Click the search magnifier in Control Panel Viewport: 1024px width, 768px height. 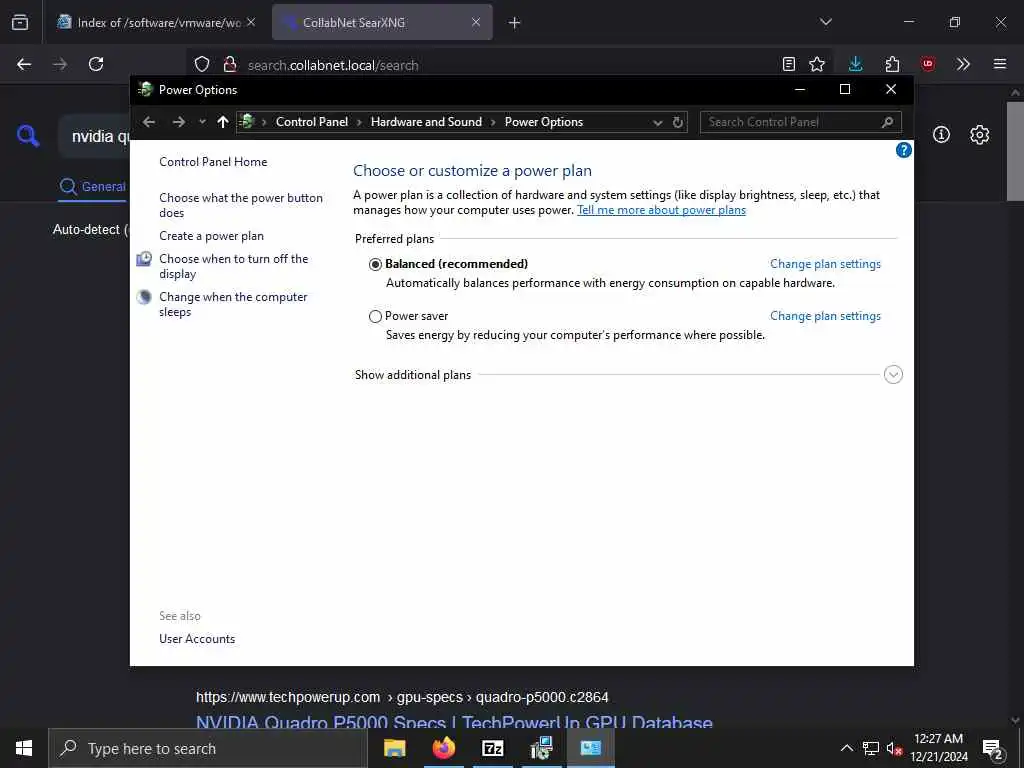(x=887, y=122)
